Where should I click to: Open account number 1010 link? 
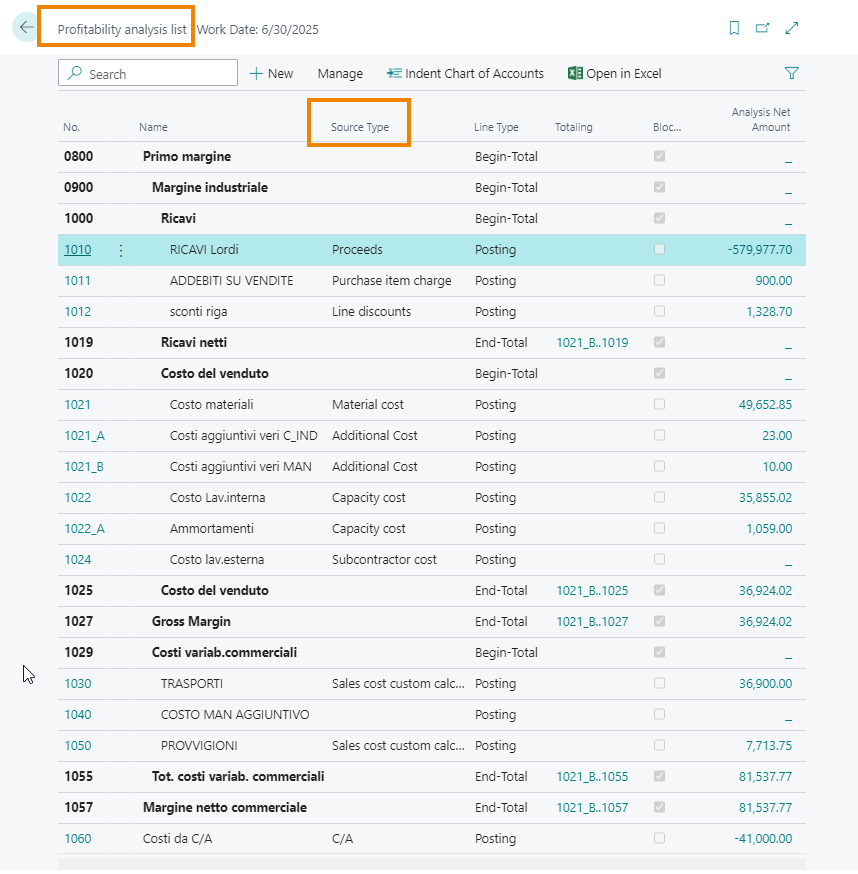77,250
